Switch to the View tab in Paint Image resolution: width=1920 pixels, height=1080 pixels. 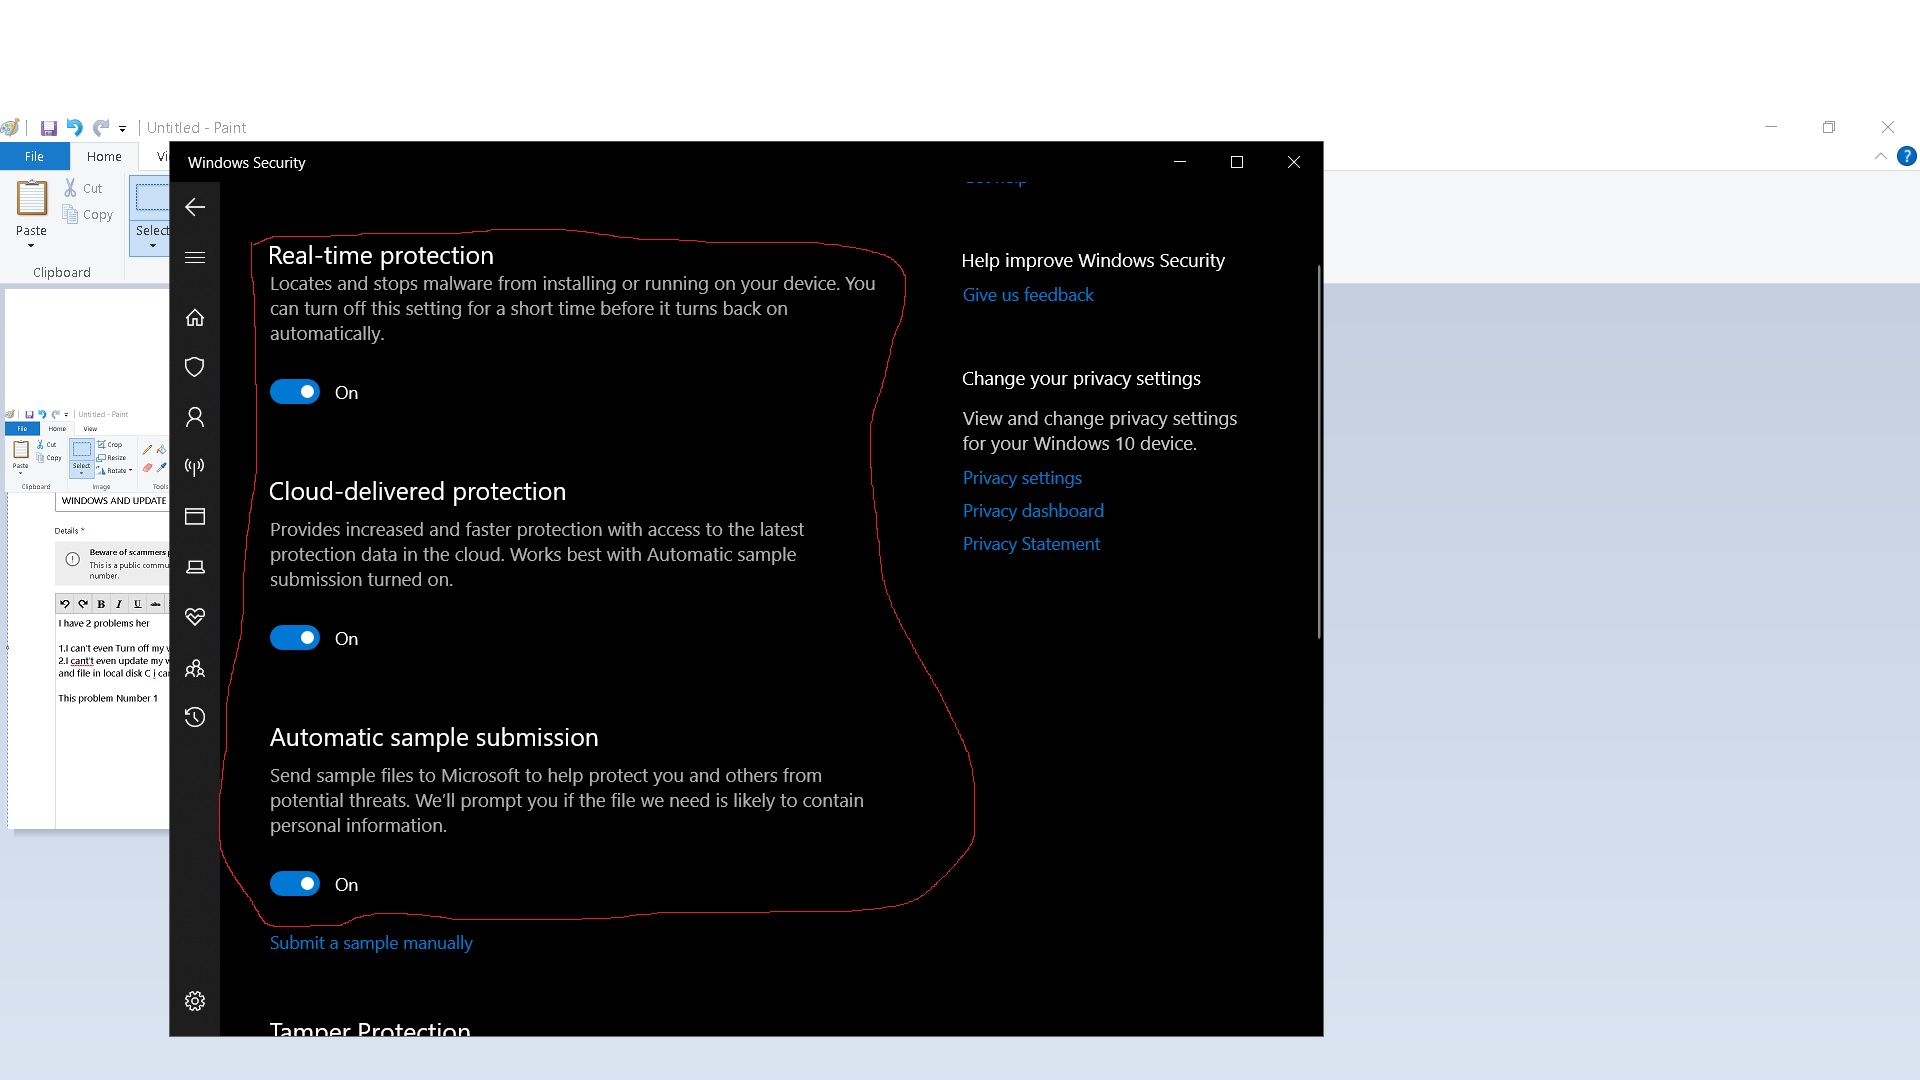162,156
